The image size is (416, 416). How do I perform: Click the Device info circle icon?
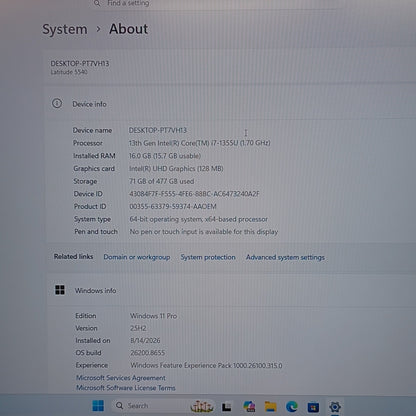57,103
